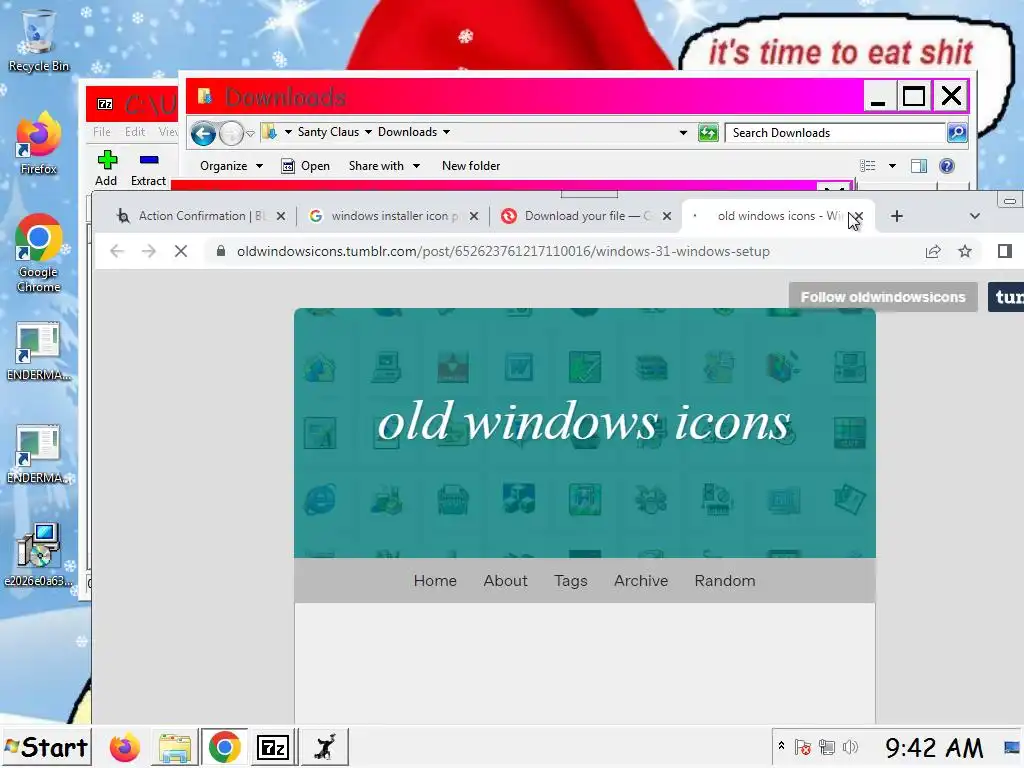1024x768 pixels.
Task: Click the Chrome URL address bar
Action: tap(503, 251)
